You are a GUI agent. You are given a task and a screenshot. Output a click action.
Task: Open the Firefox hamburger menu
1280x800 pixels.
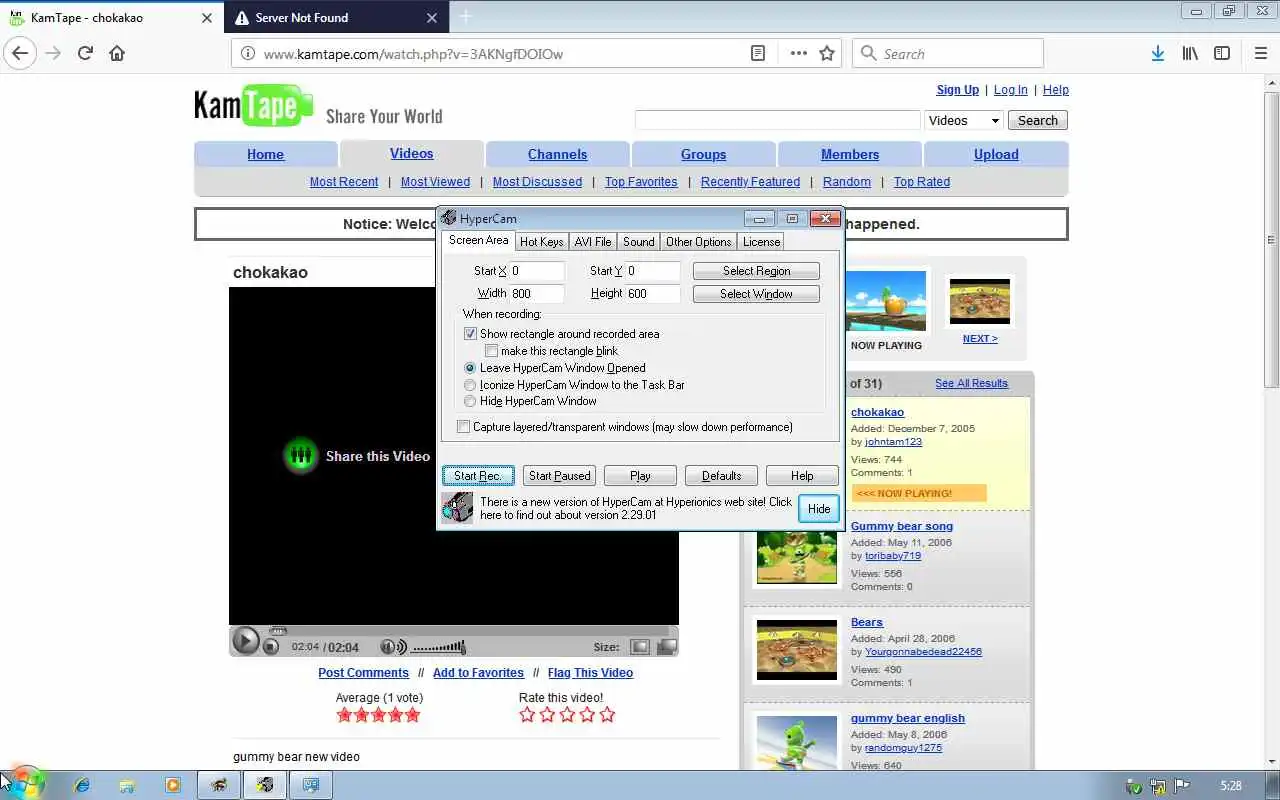click(1260, 53)
